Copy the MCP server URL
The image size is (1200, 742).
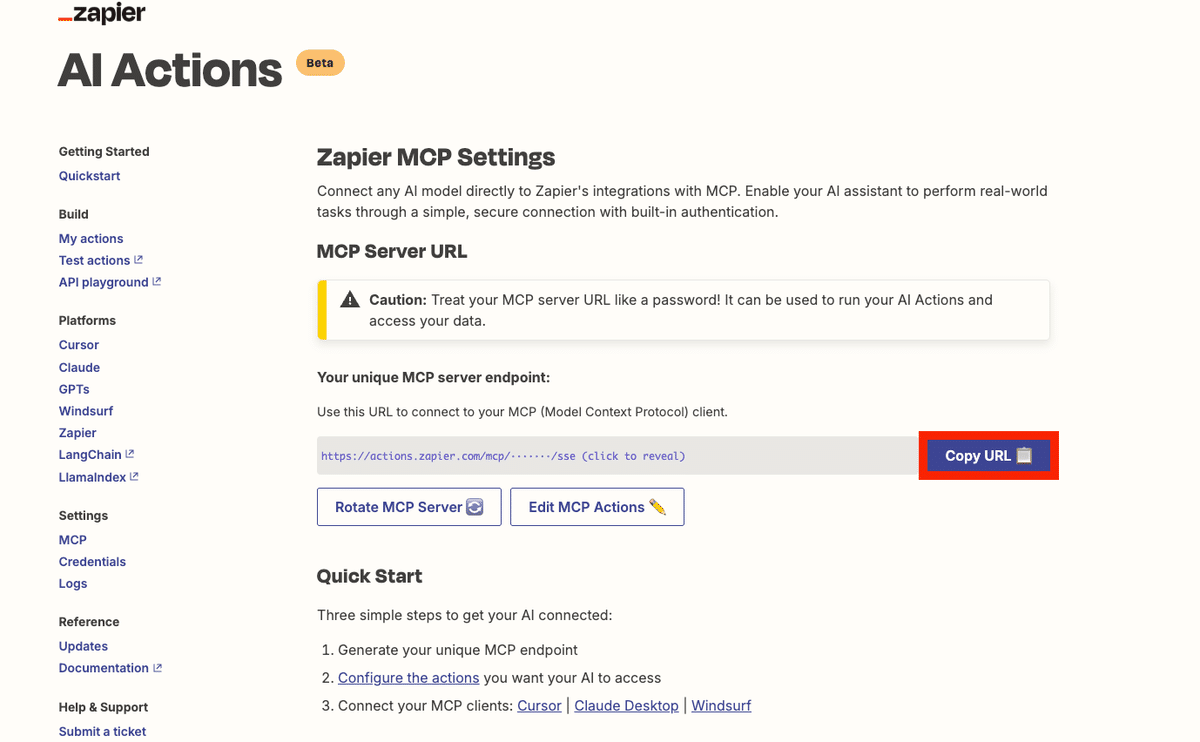click(988, 455)
